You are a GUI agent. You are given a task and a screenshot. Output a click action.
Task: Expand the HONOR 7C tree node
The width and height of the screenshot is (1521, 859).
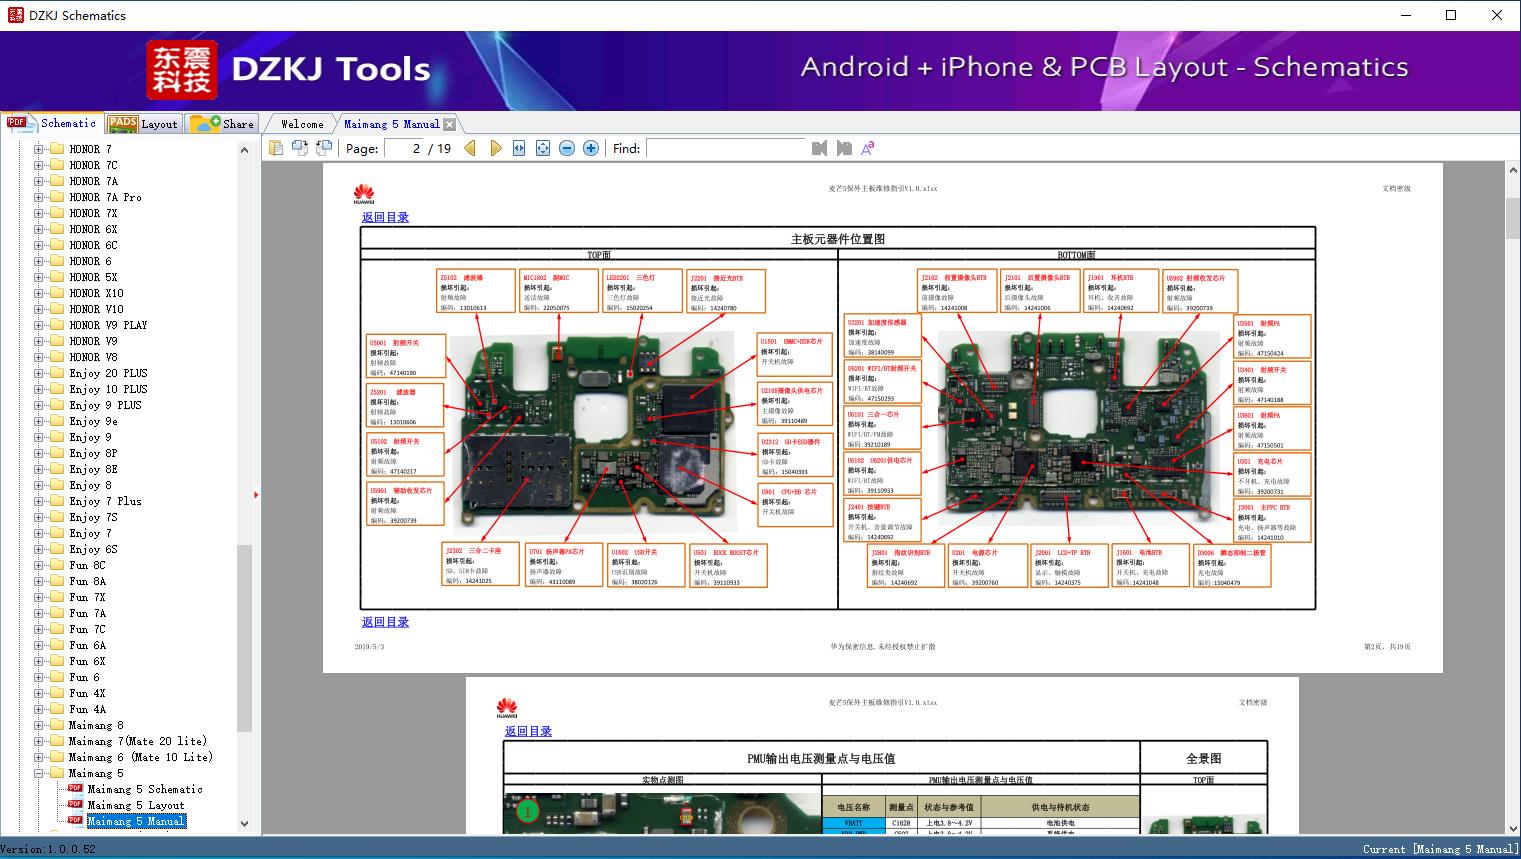click(x=39, y=165)
